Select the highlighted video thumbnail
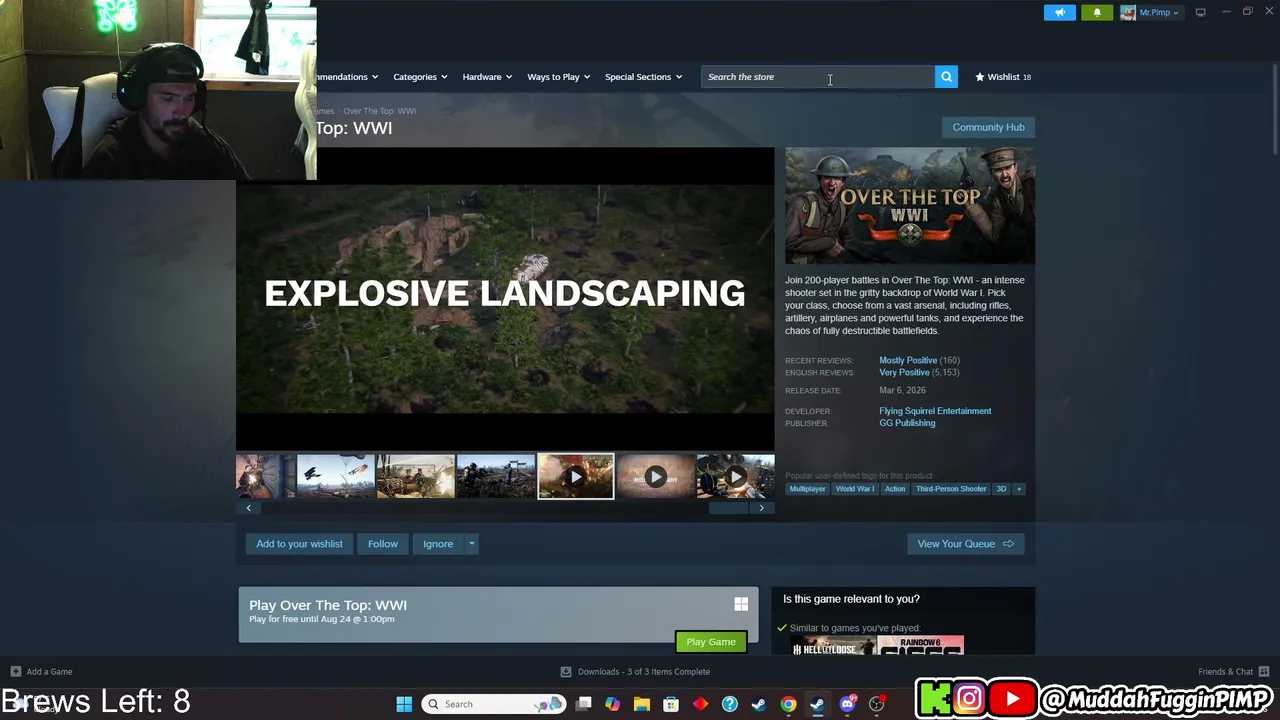 575,476
